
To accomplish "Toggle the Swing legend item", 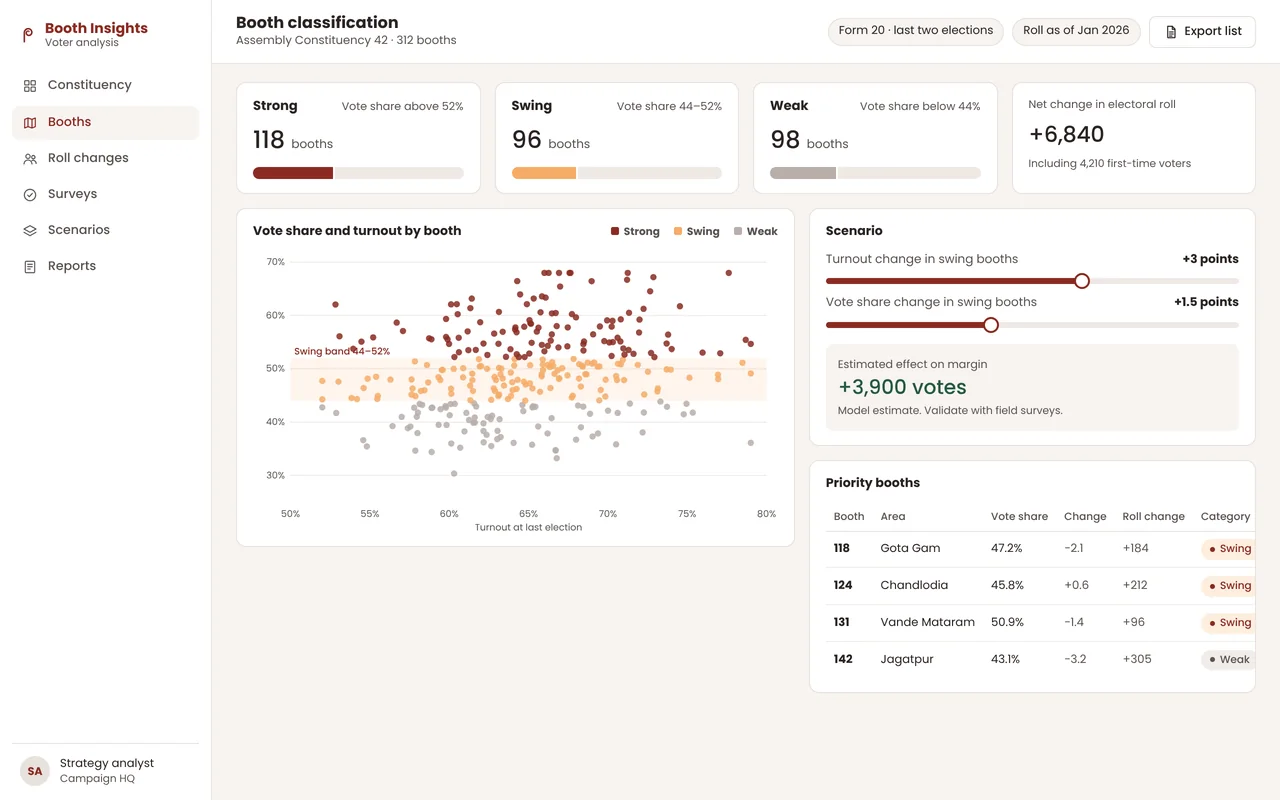I will 696,231.
